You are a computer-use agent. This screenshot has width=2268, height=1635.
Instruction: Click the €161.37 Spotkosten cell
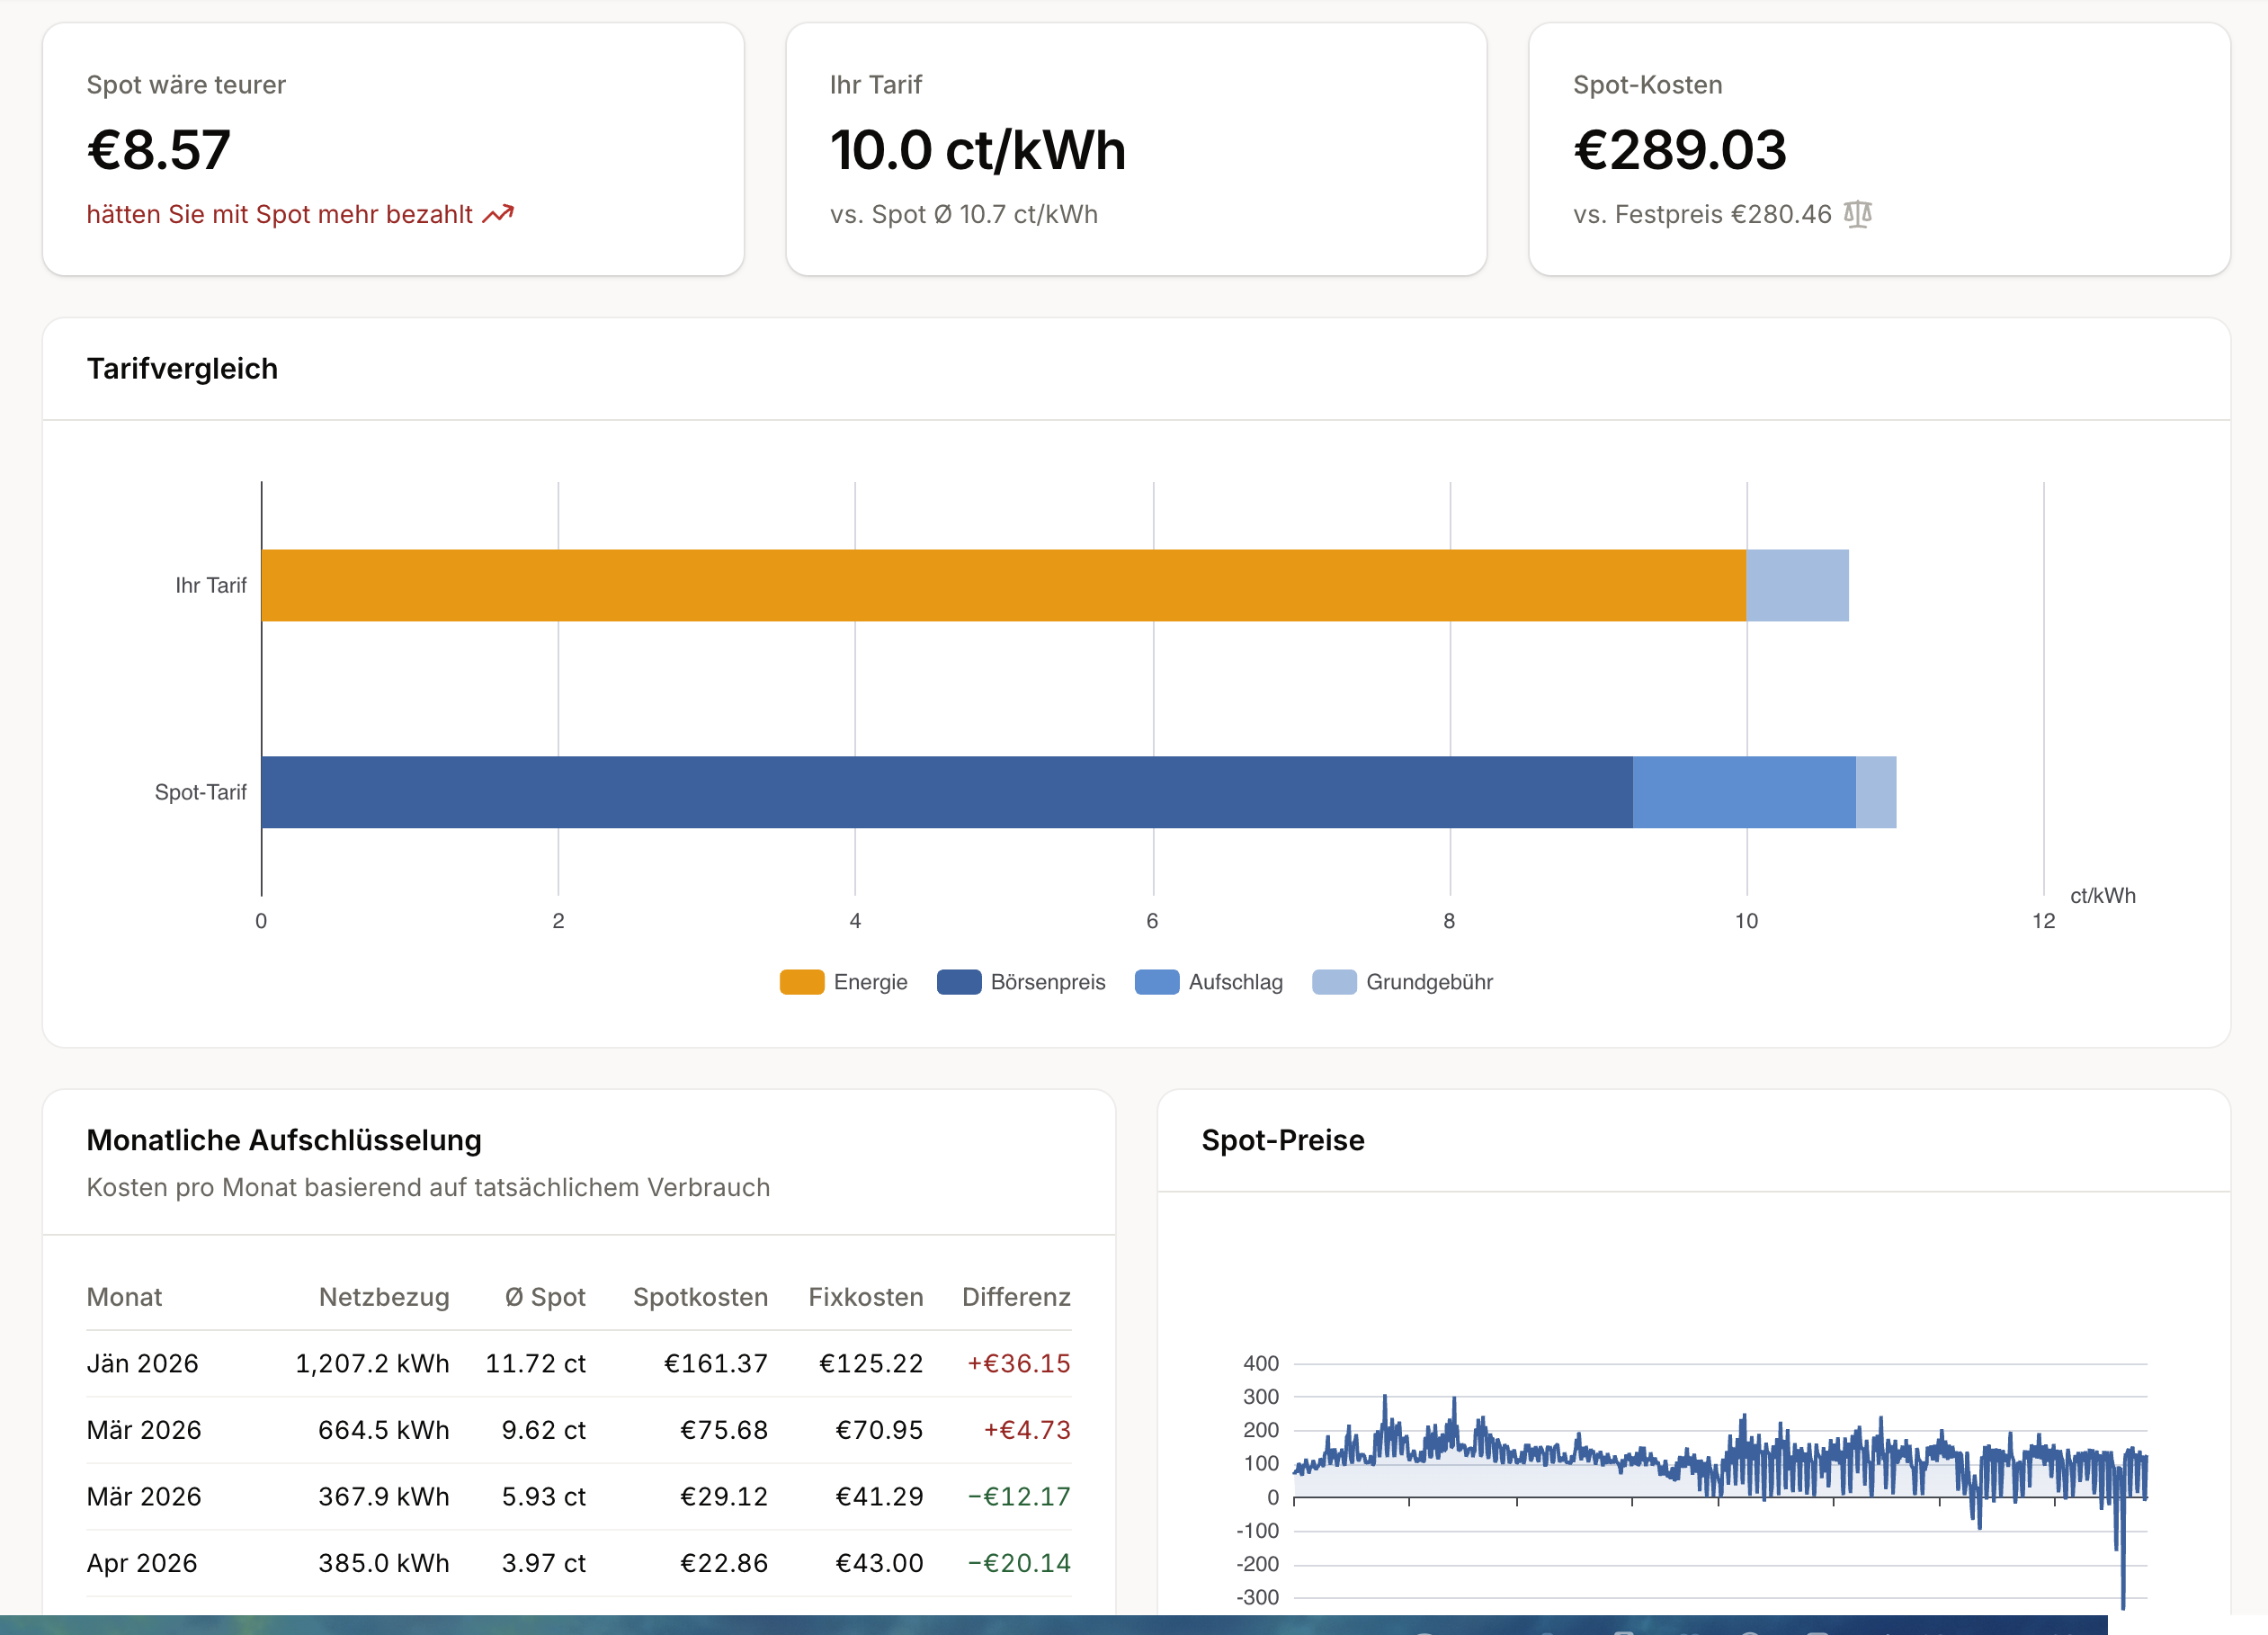716,1363
